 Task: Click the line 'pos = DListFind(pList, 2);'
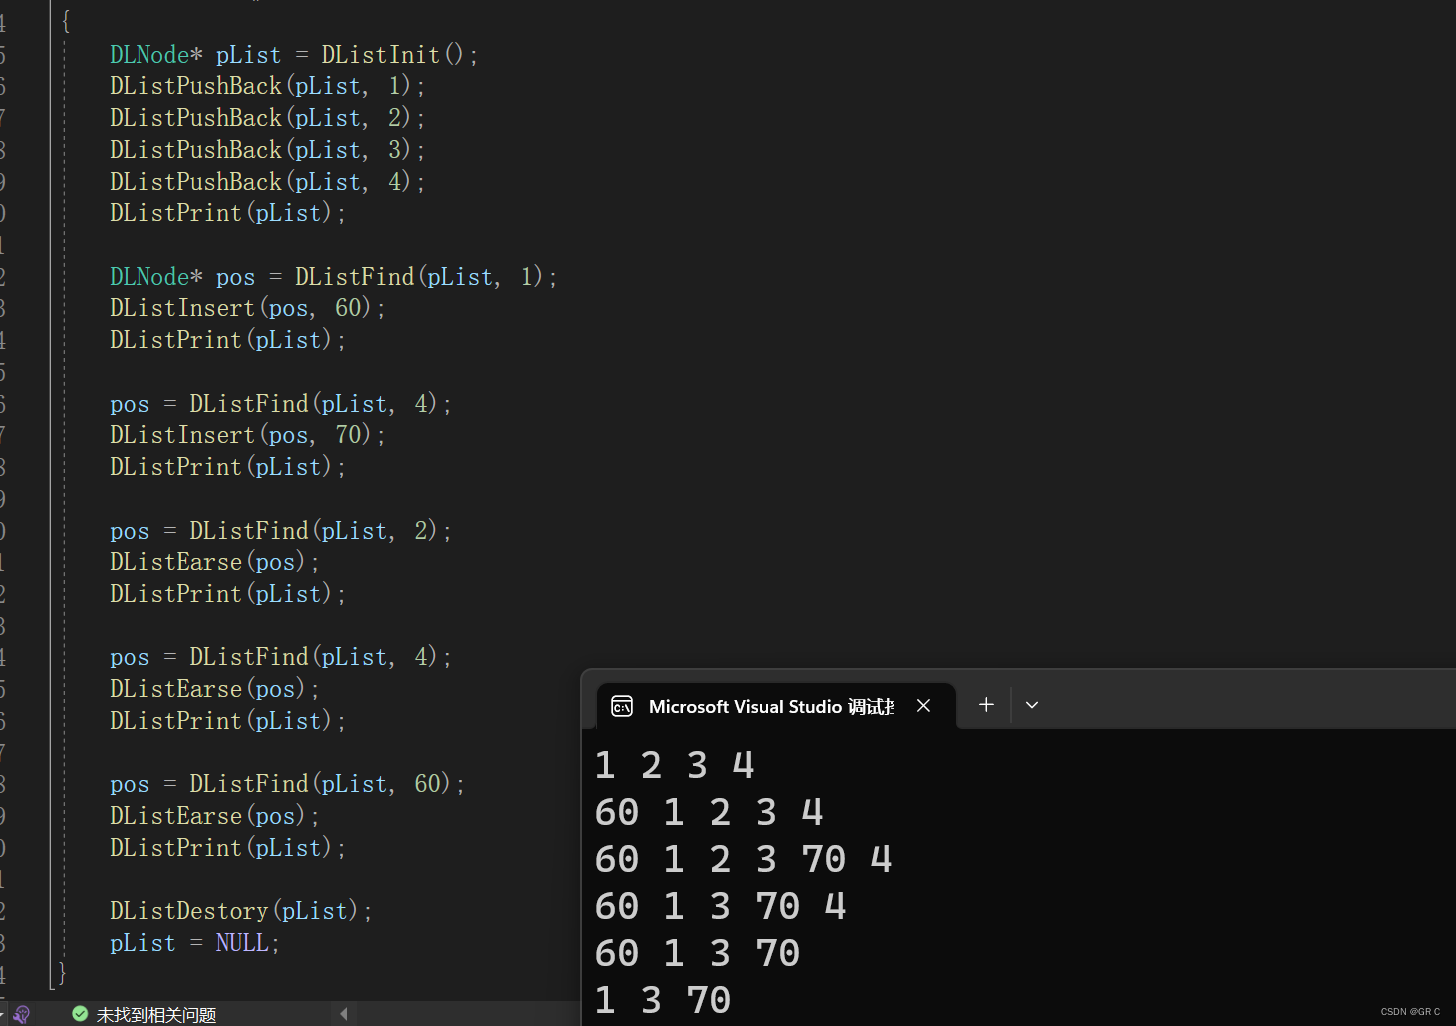(281, 531)
